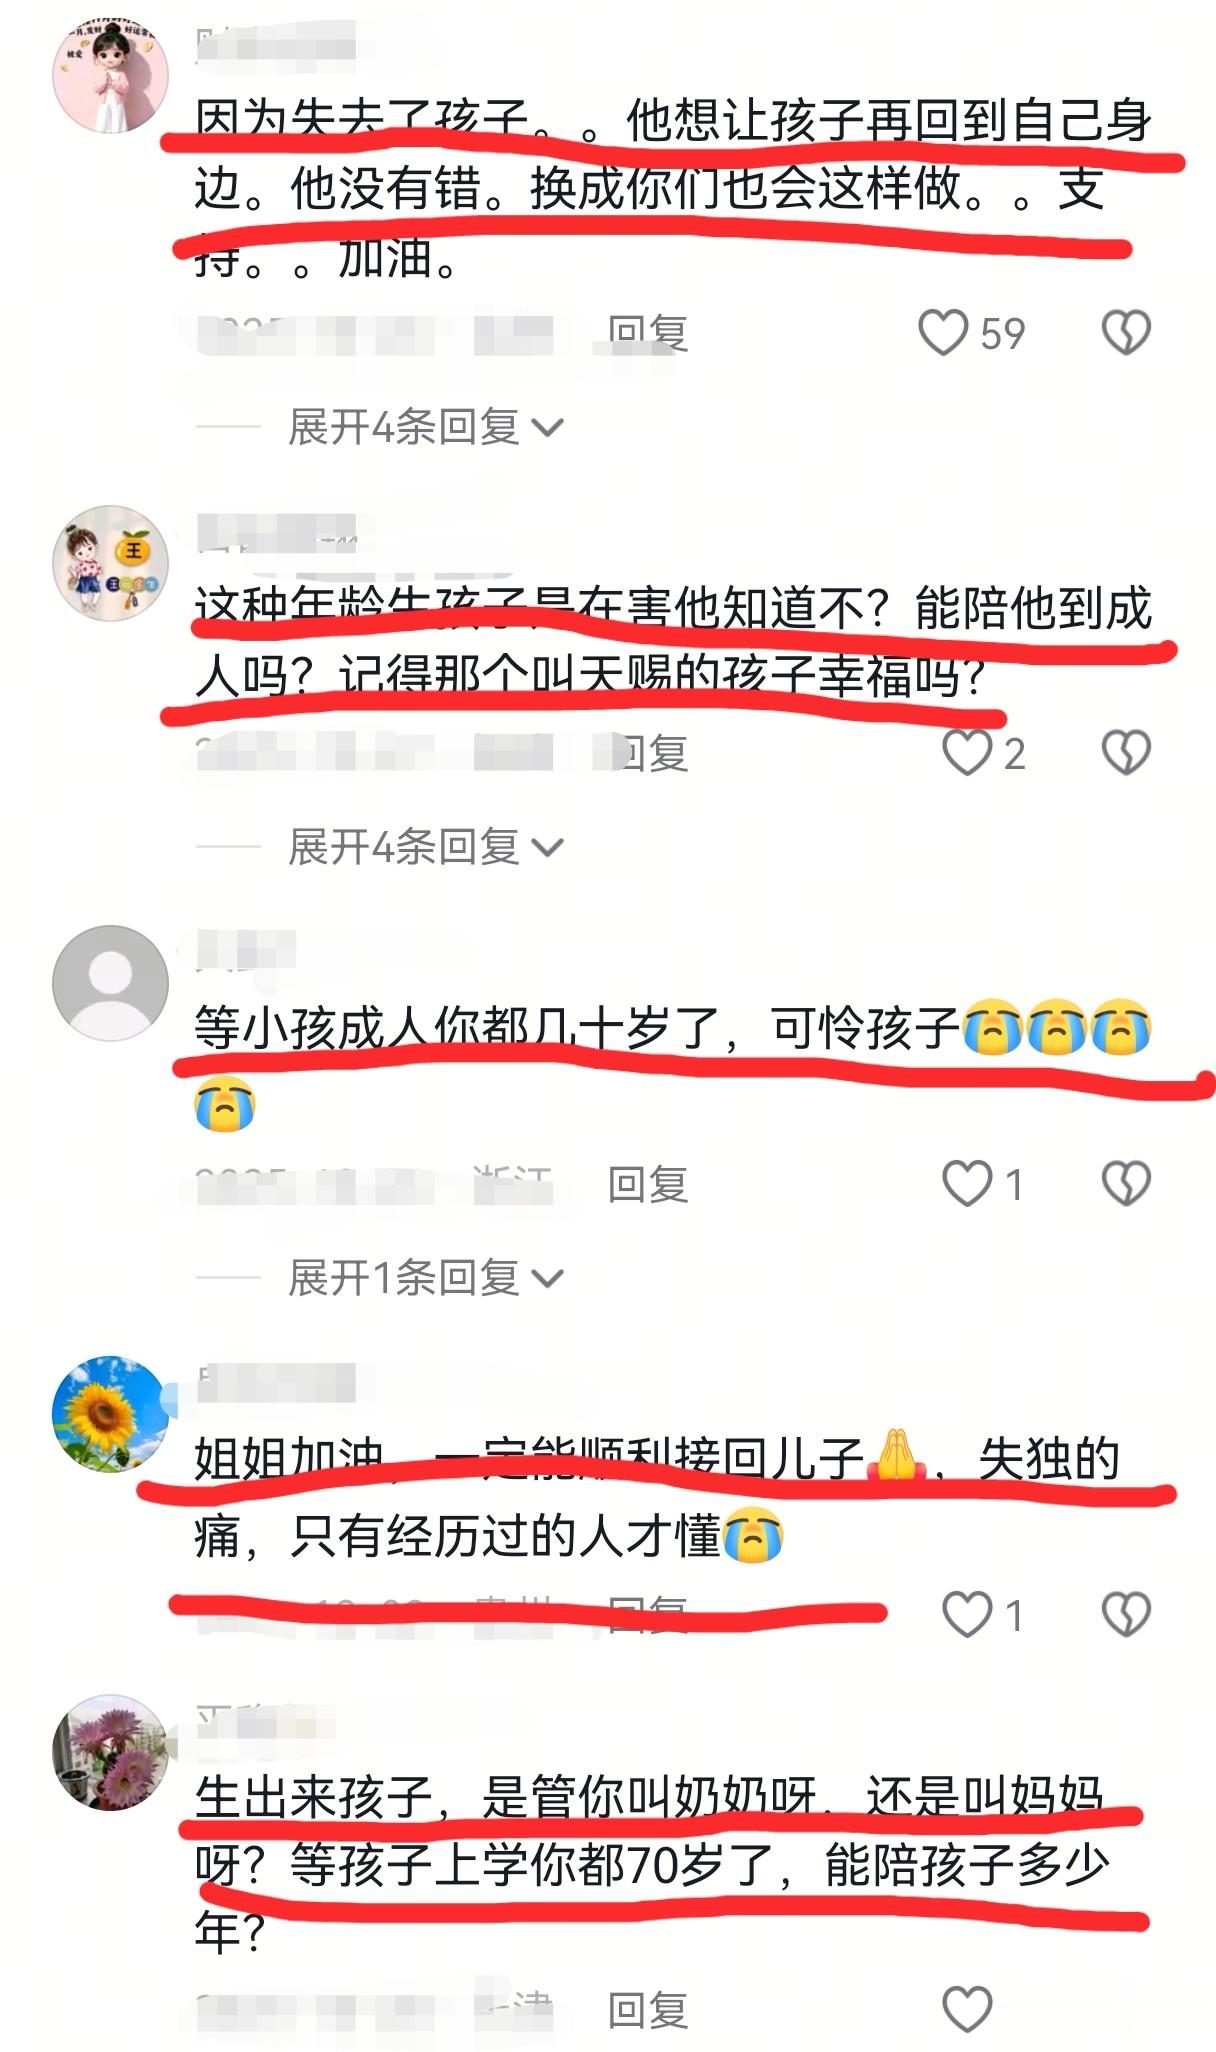Open the cartoon girl avatar profile
Viewport: 1216px width, 2052px height.
pos(110,75)
